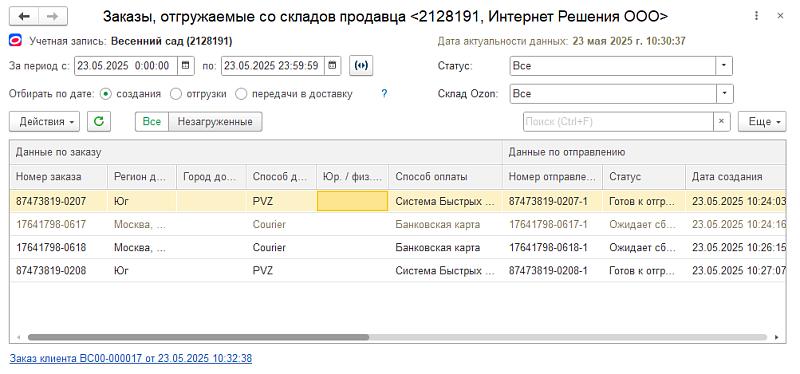
Task: Switch to the Незагруженные filter tab
Action: [x=215, y=122]
